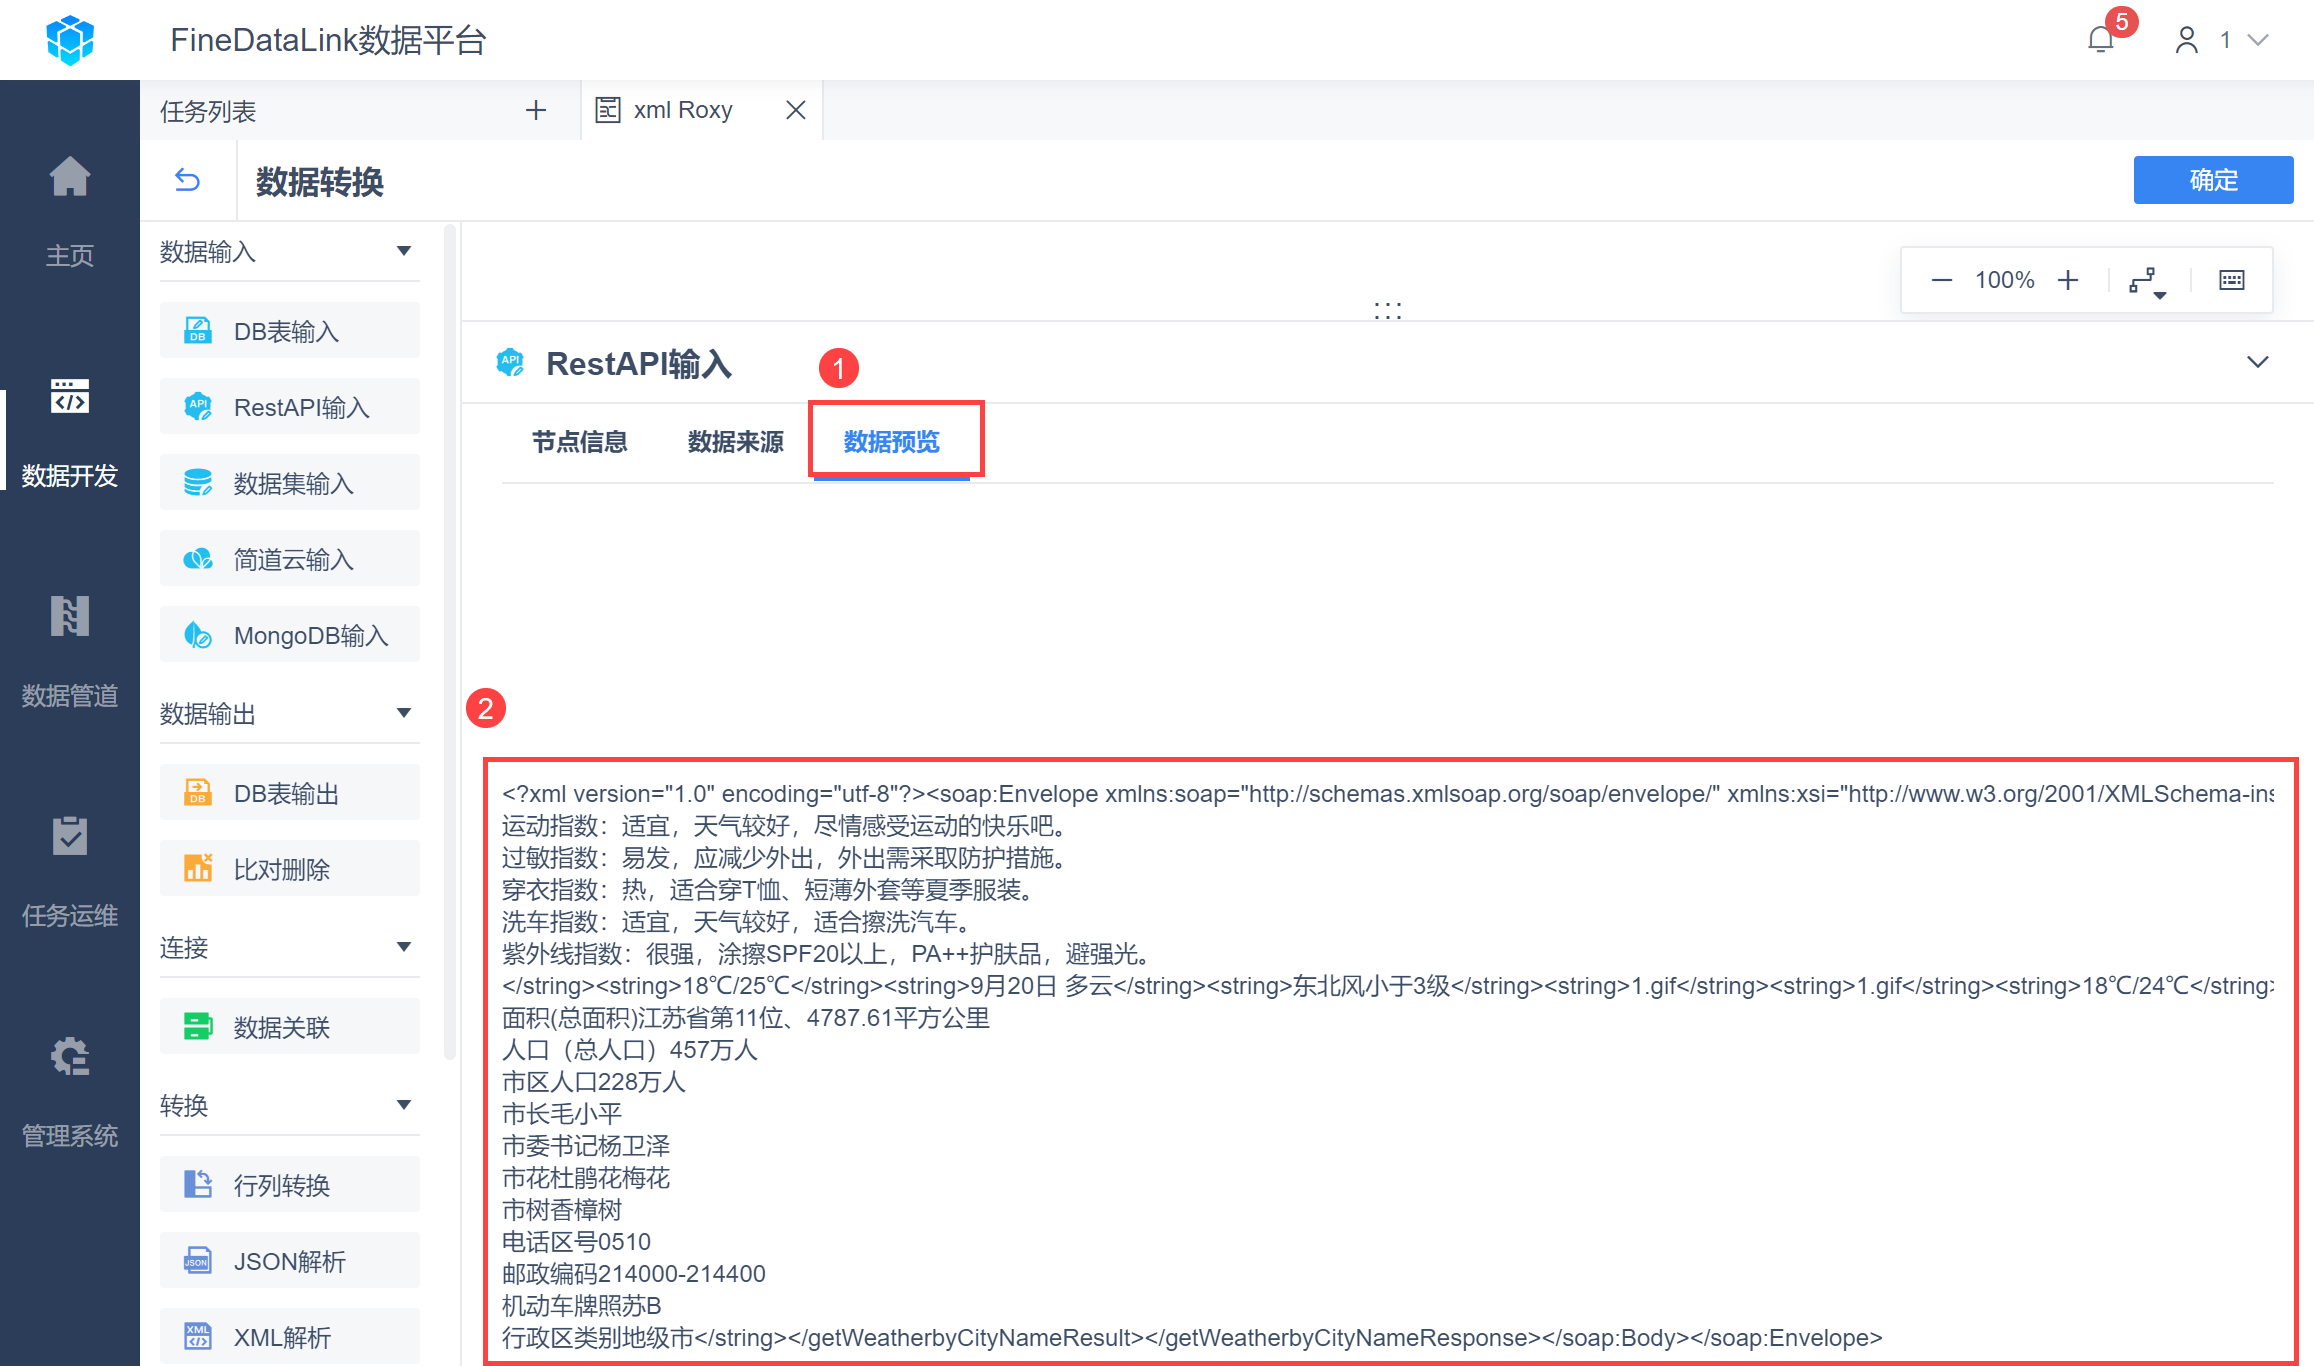Screen dimensions: 2314x1366
Task: Select the XML解析 operator
Action: coord(290,1337)
